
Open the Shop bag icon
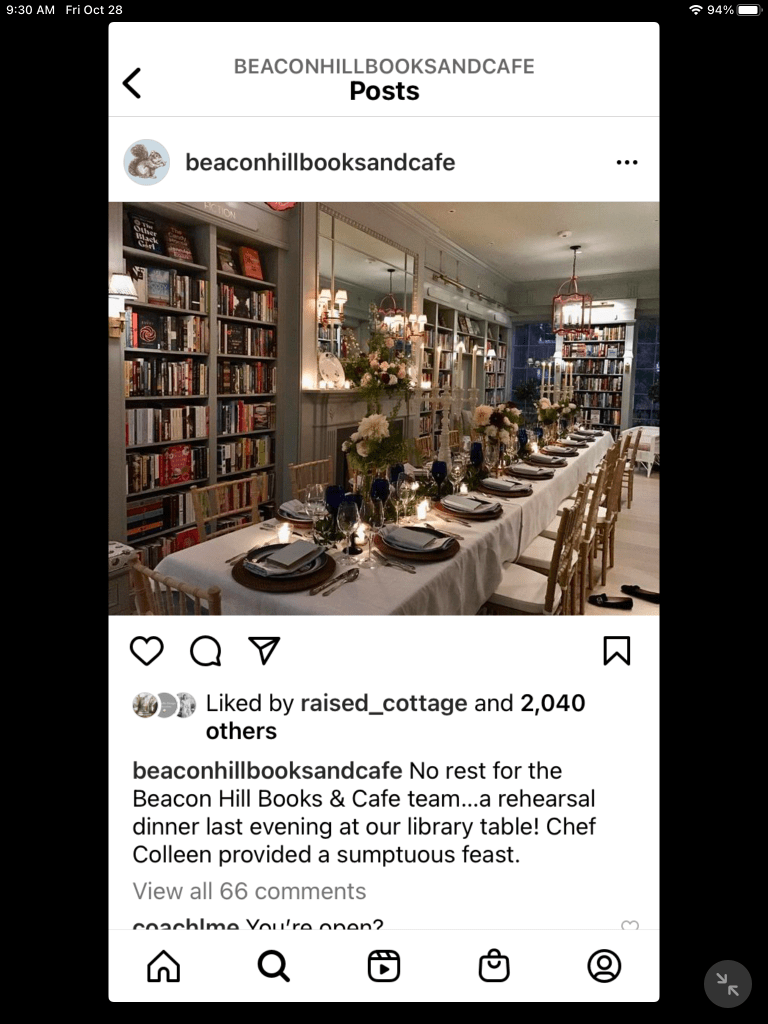coord(494,966)
